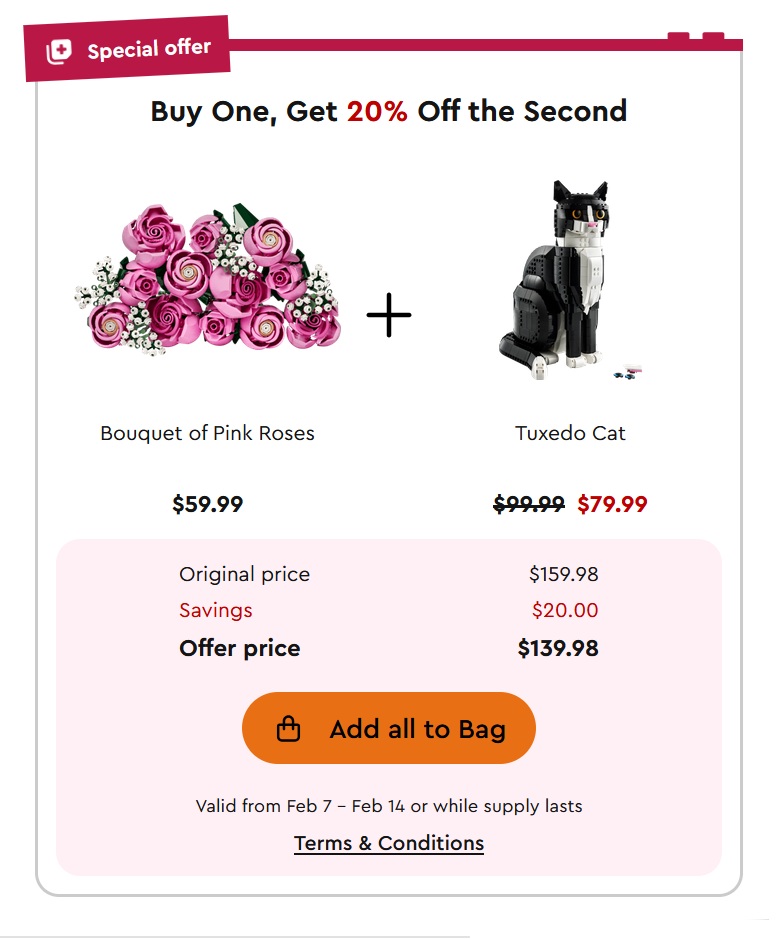Click the bold $139.98 offer total

pos(558,648)
